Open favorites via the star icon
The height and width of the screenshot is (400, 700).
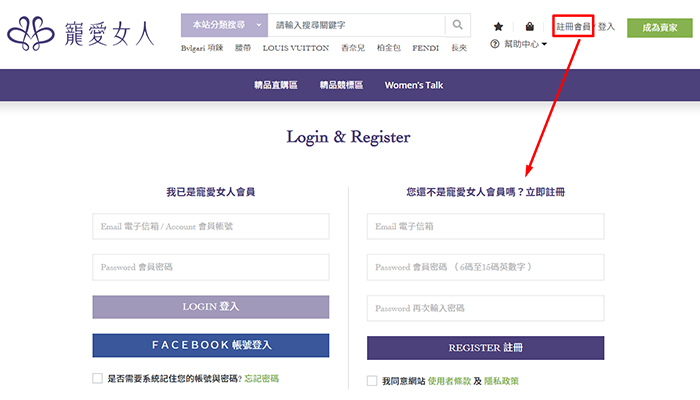point(498,27)
